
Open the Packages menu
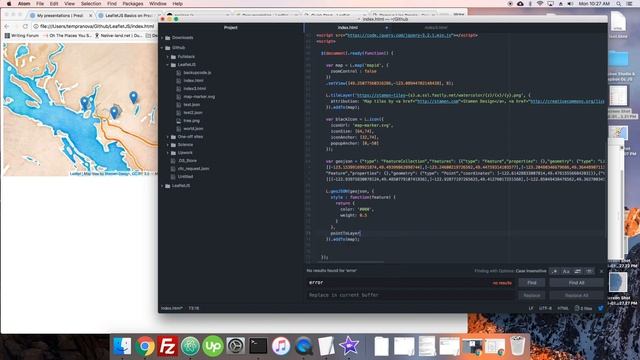[x=133, y=4]
